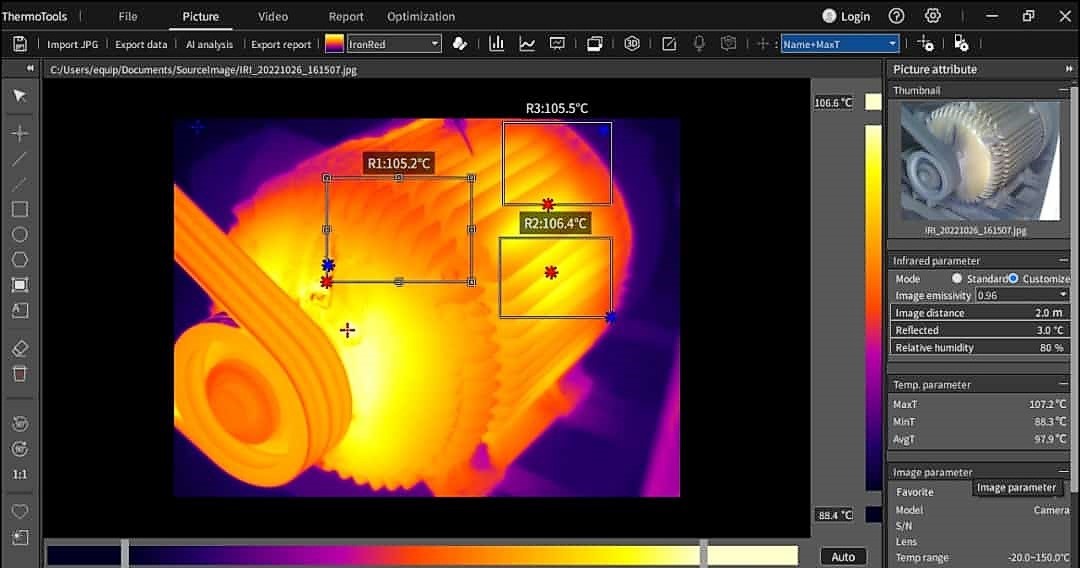Click the Reflected 3.0 °C field
Screen dimensions: 1080x568
979,330
